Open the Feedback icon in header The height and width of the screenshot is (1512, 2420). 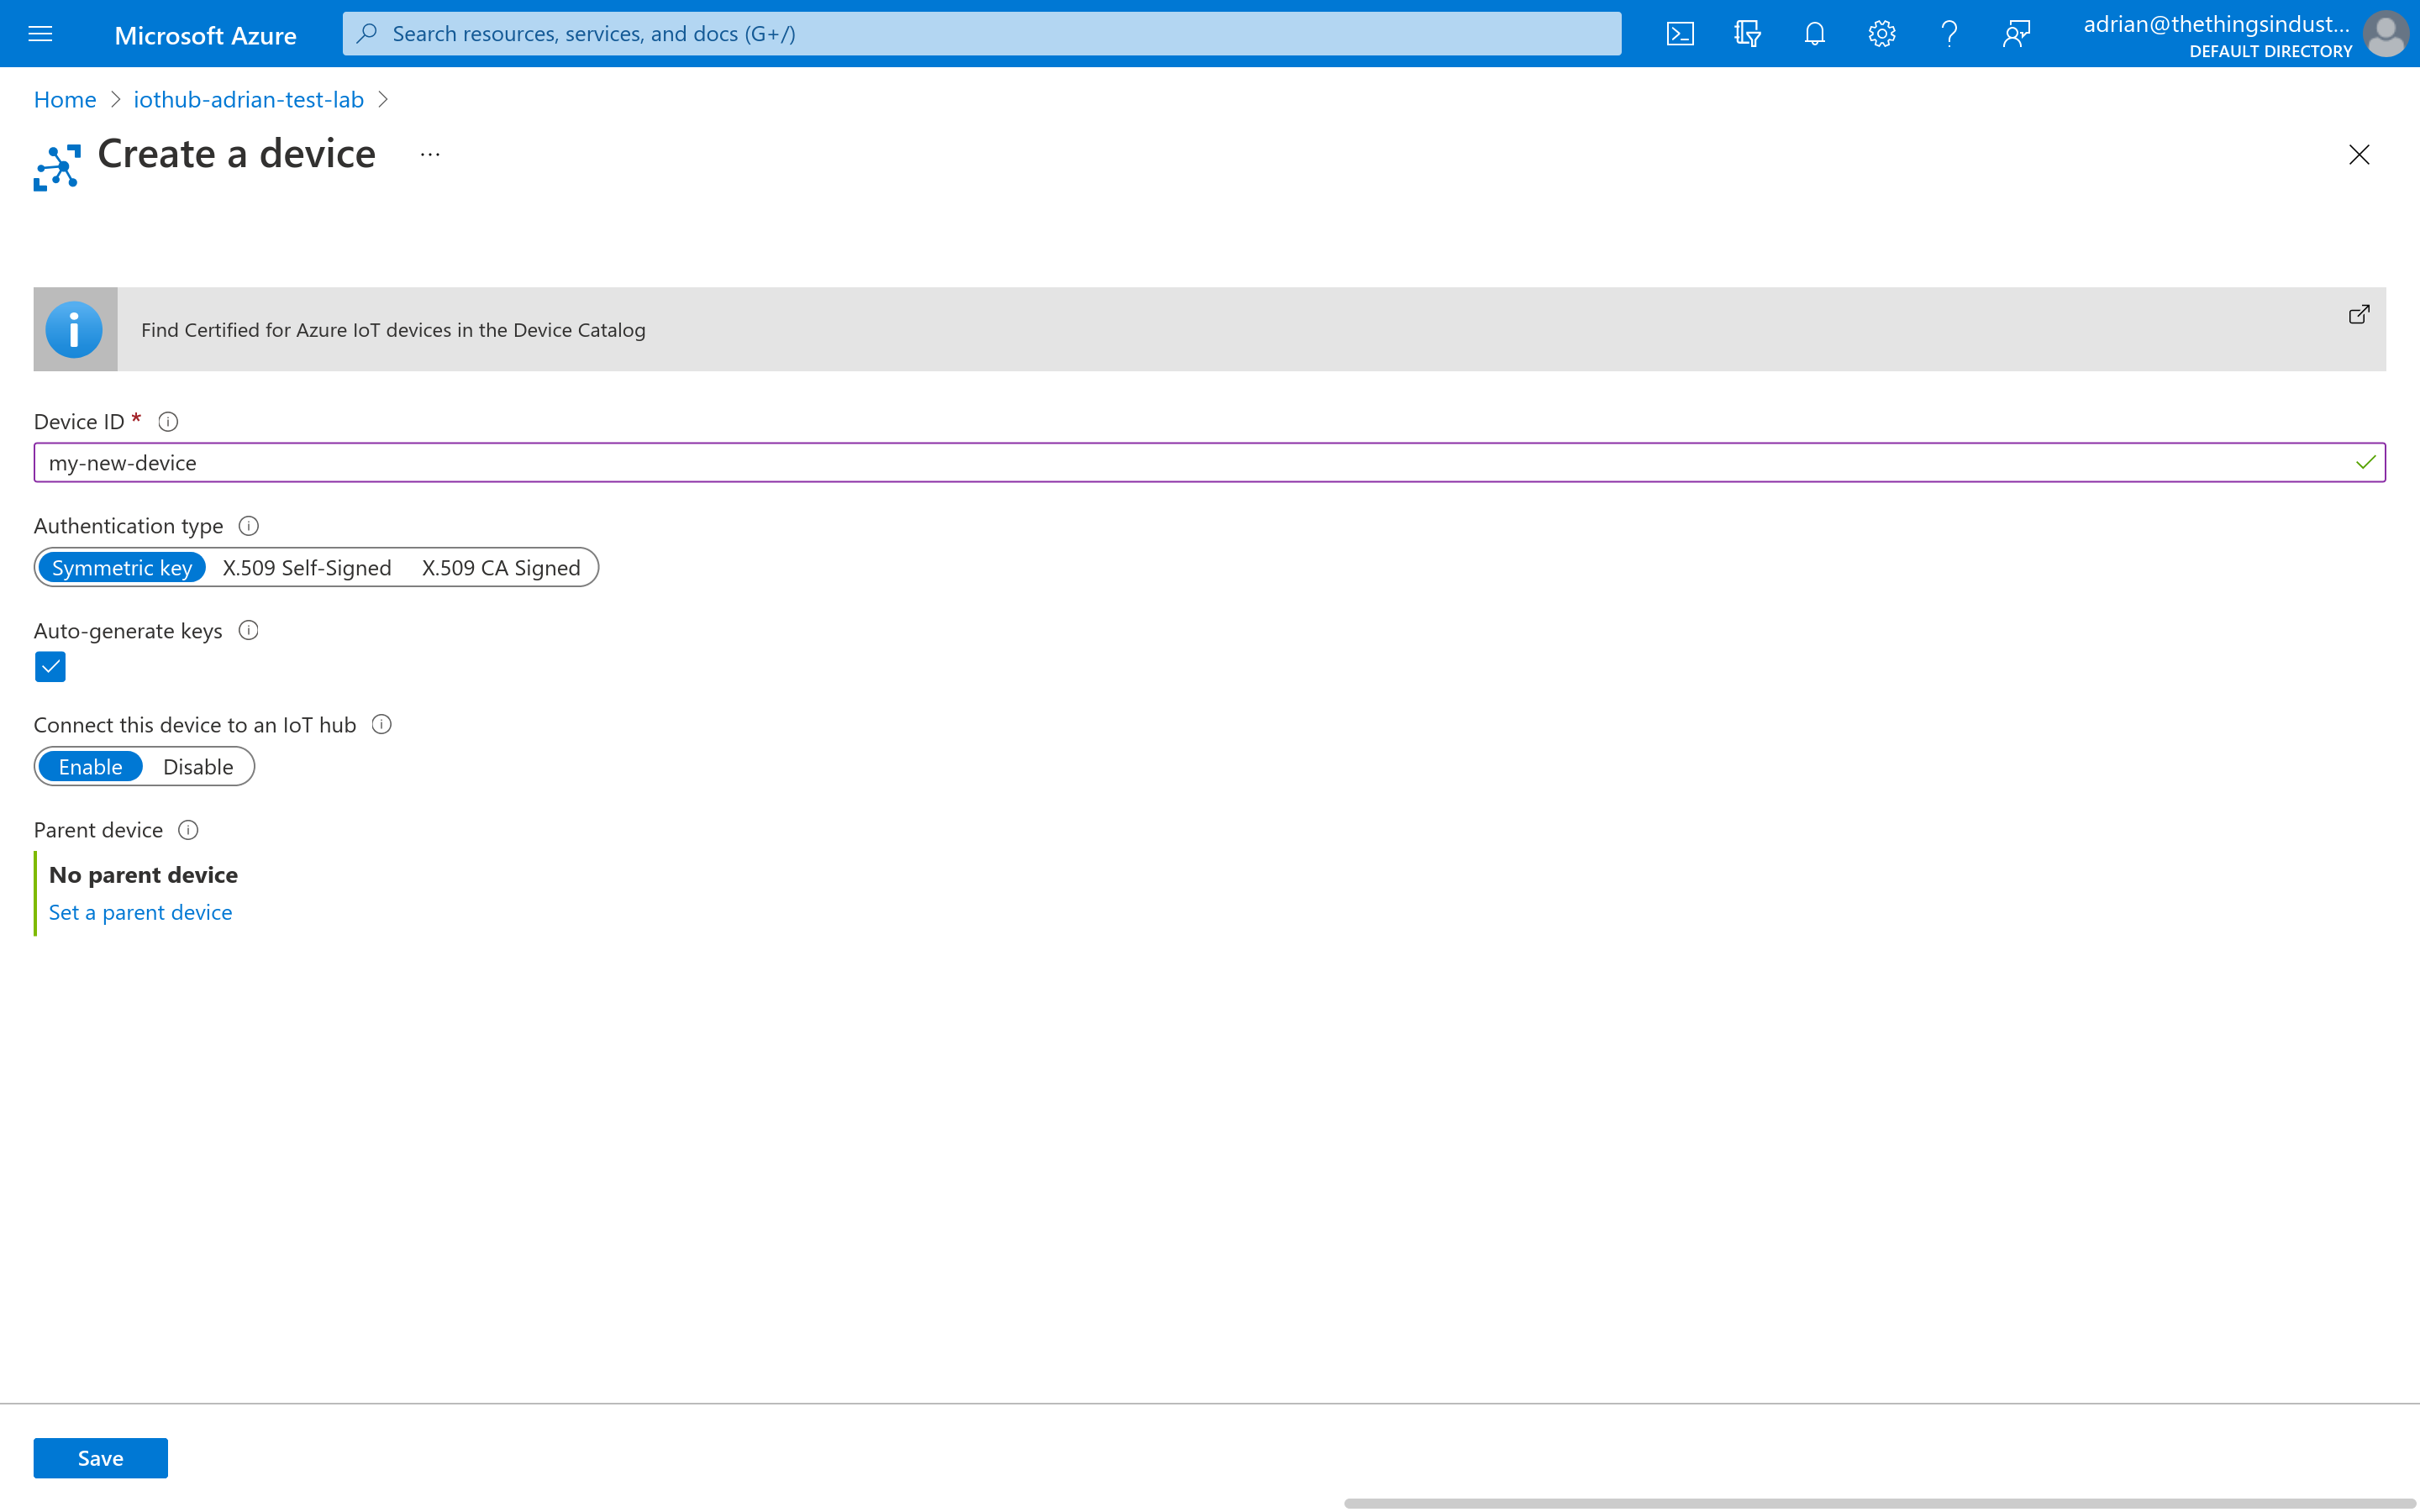[x=2016, y=34]
